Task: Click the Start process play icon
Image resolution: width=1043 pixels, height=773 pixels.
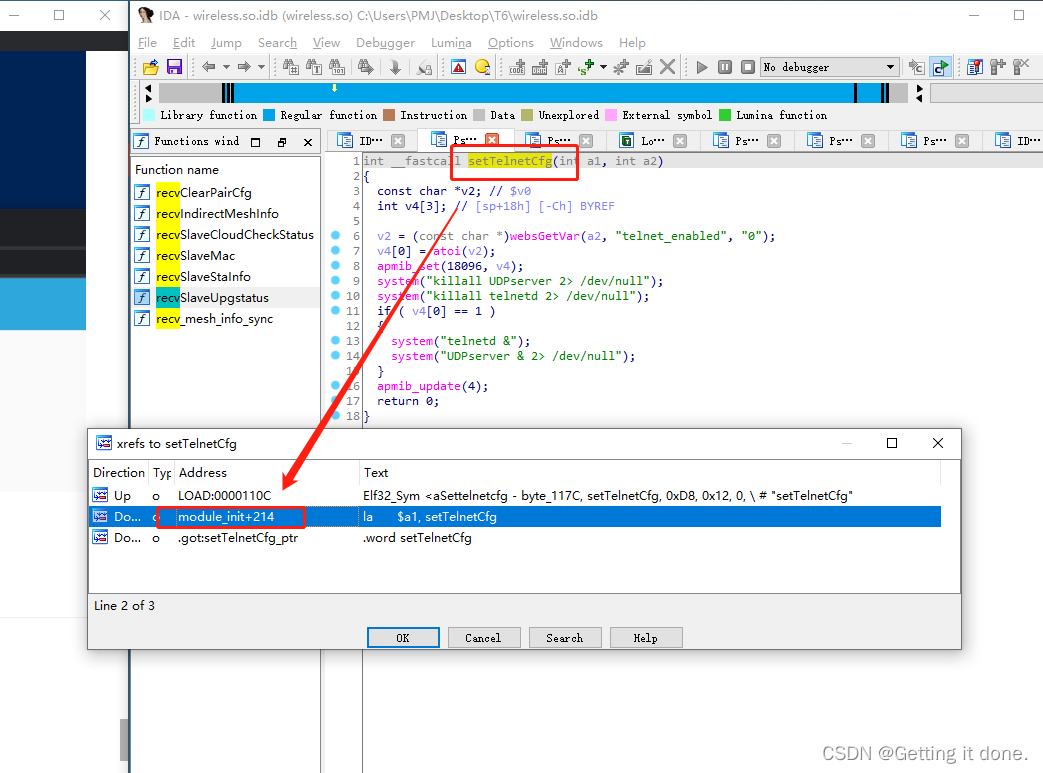Action: click(x=702, y=67)
